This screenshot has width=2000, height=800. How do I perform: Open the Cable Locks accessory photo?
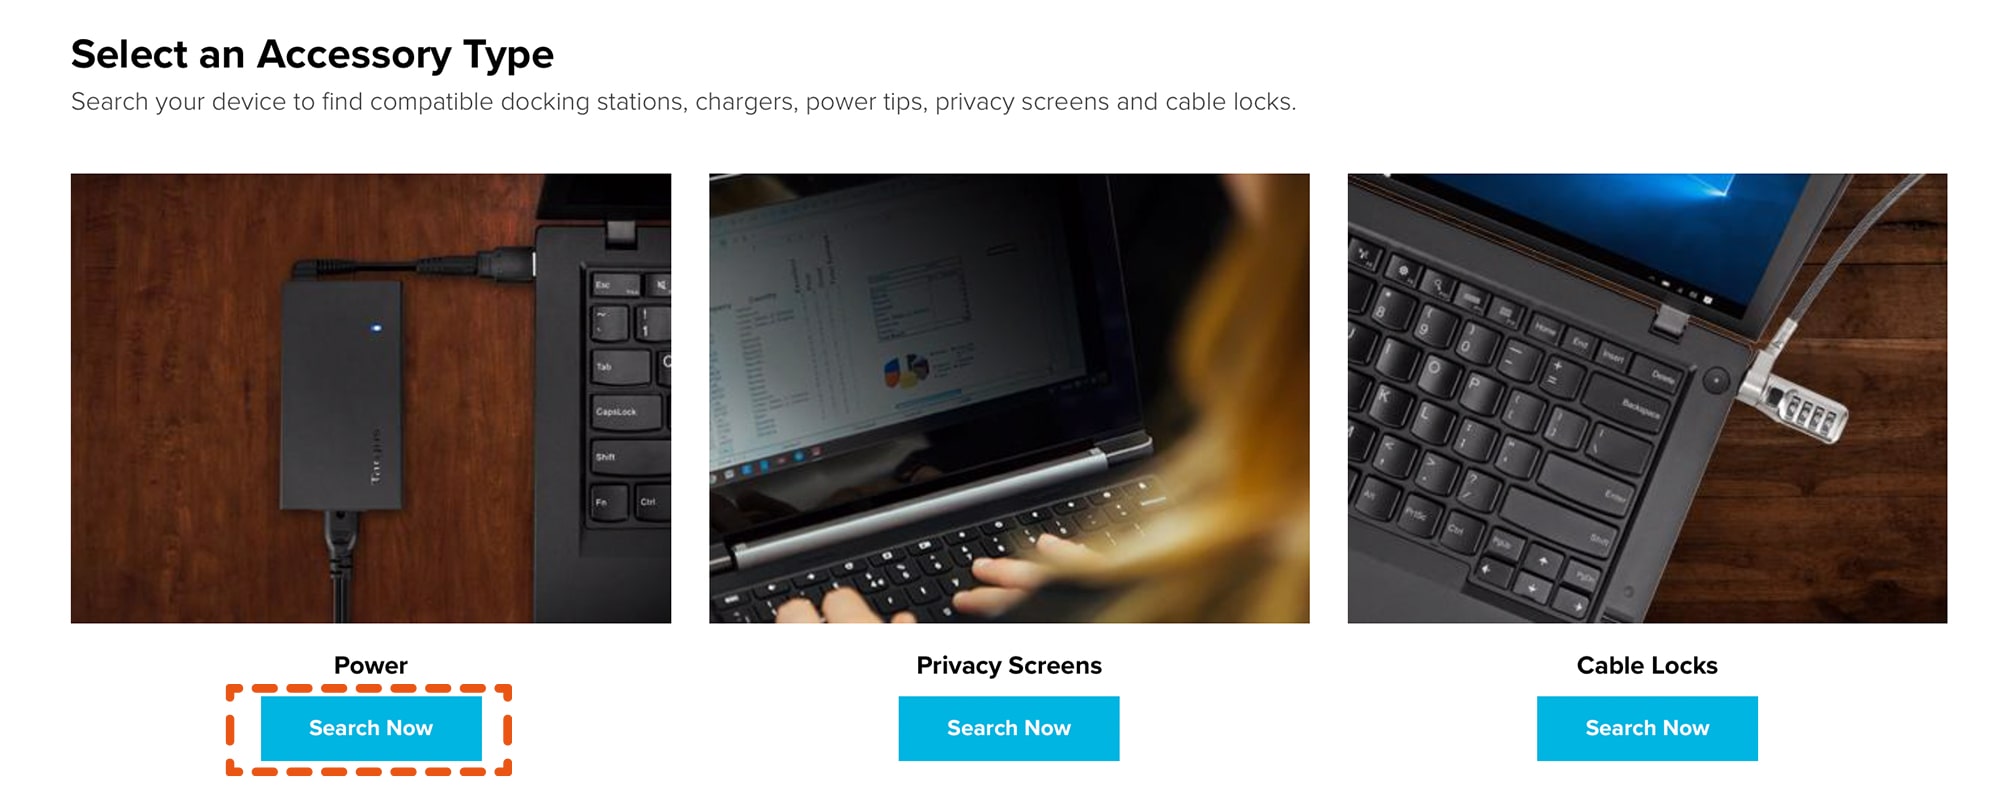coord(1647,398)
